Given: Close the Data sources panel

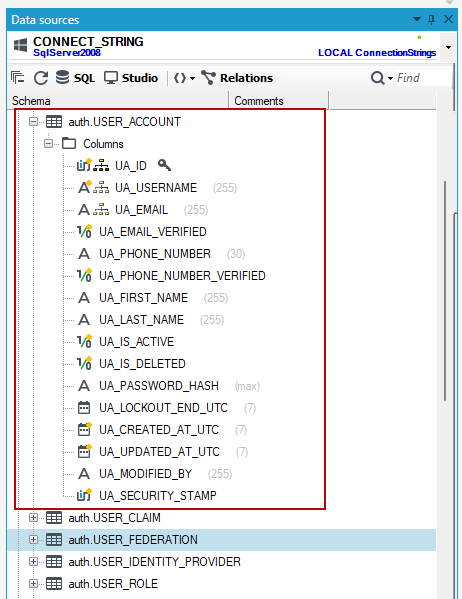Looking at the screenshot, I should (448, 19).
